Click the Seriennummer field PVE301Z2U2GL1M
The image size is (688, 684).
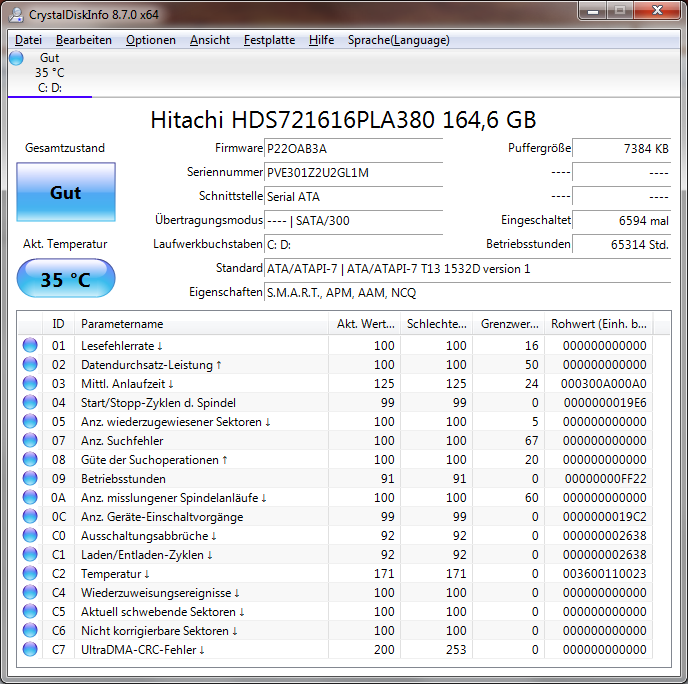(353, 172)
